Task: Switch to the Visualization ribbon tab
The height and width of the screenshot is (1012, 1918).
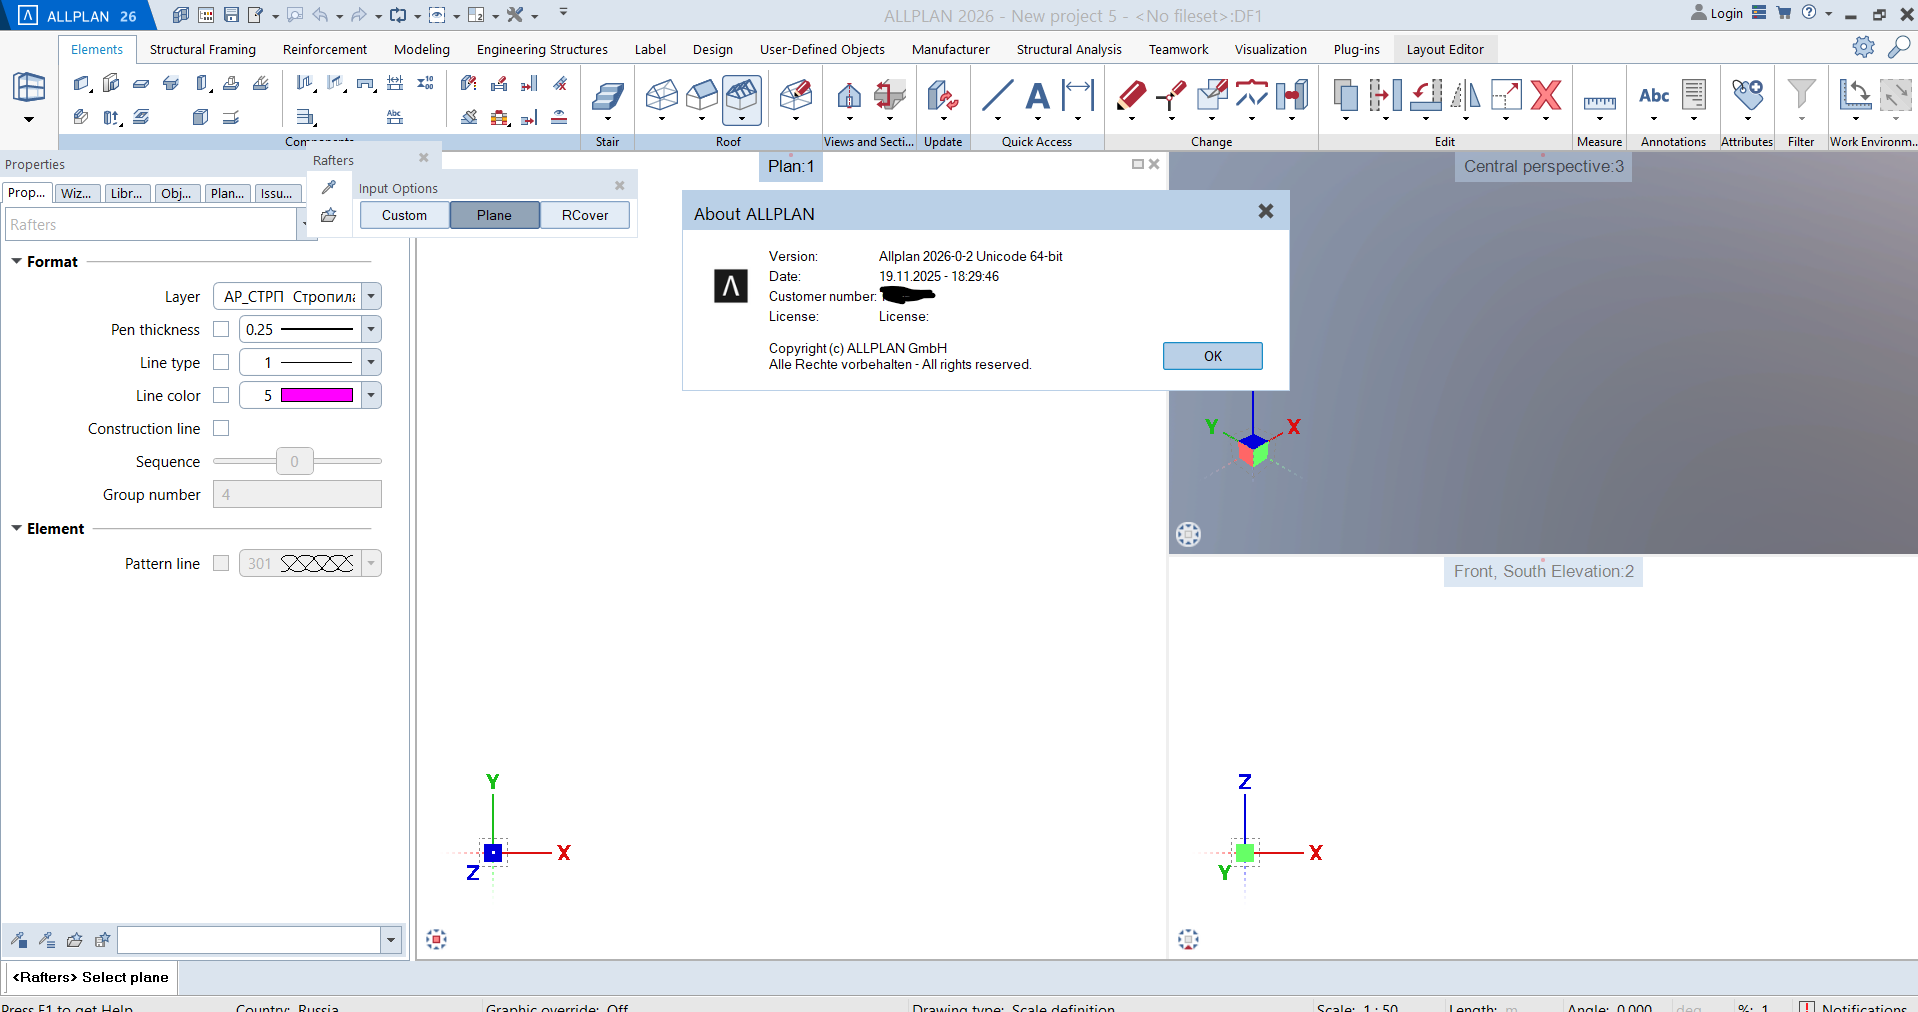Action: 1271,49
